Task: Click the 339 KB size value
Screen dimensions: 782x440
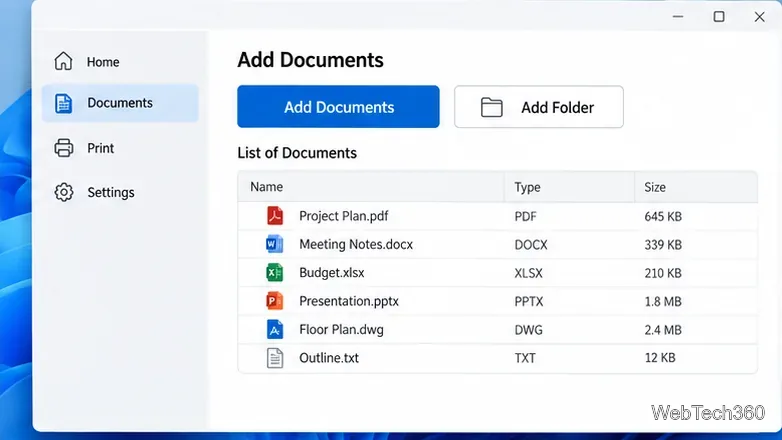Action: coord(663,245)
